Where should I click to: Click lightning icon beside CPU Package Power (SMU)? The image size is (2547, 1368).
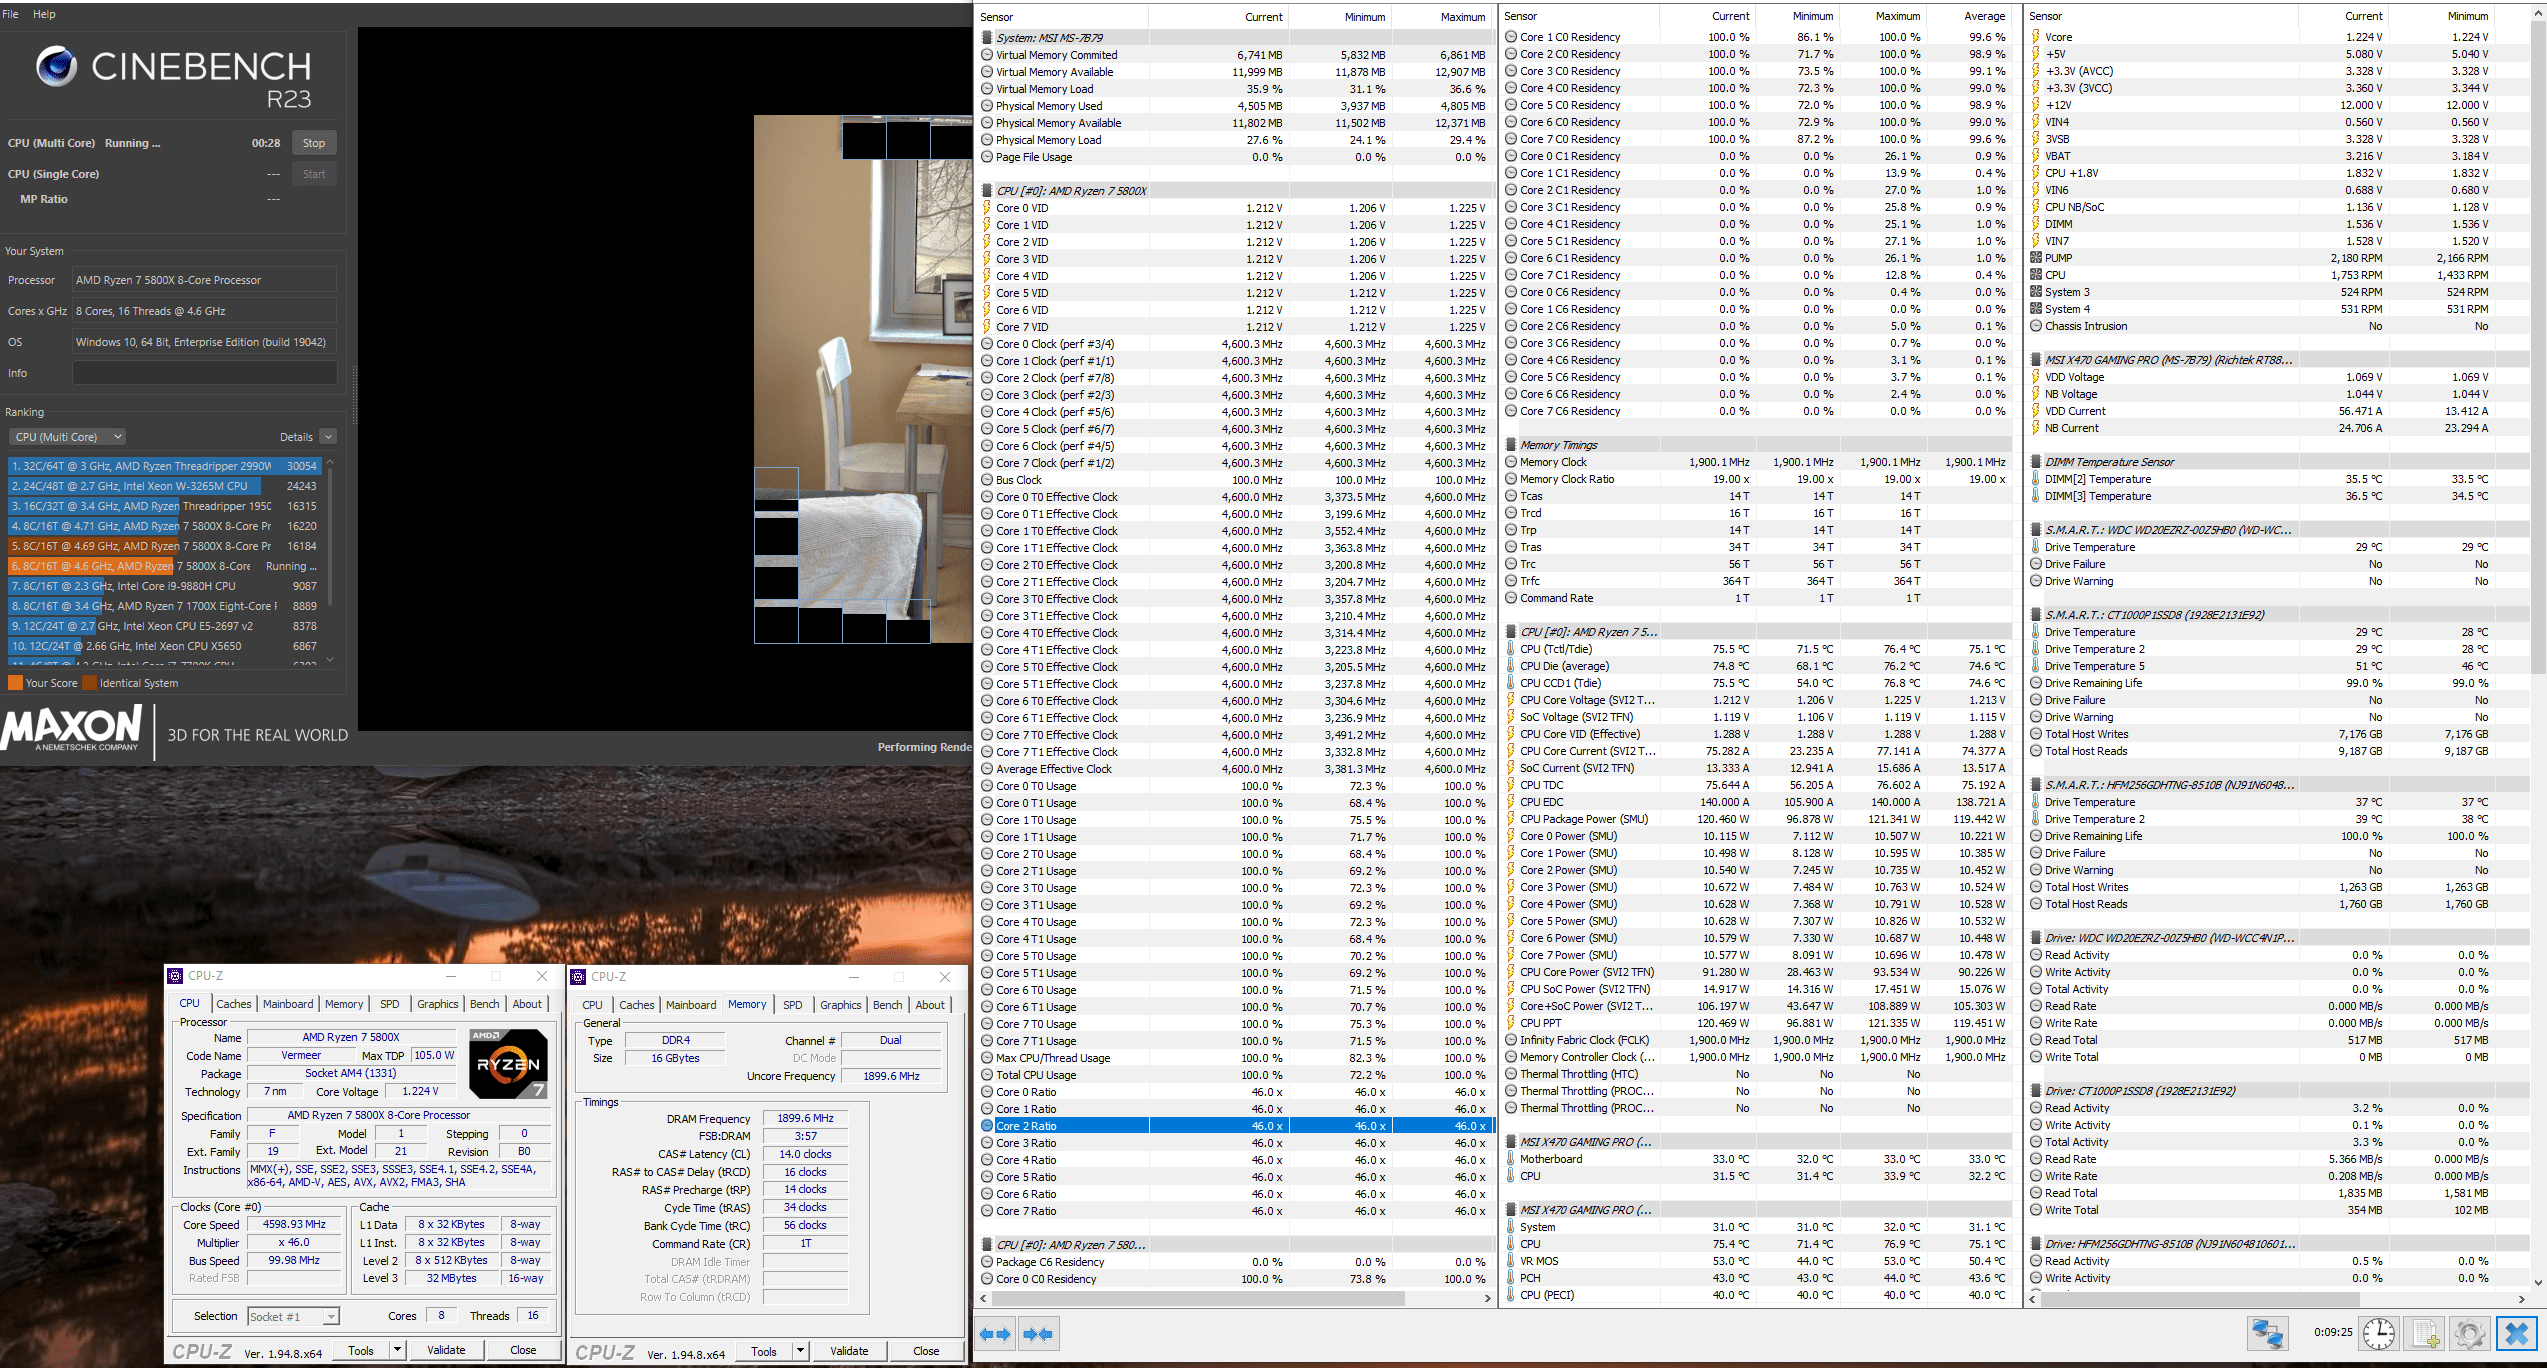pos(1511,819)
